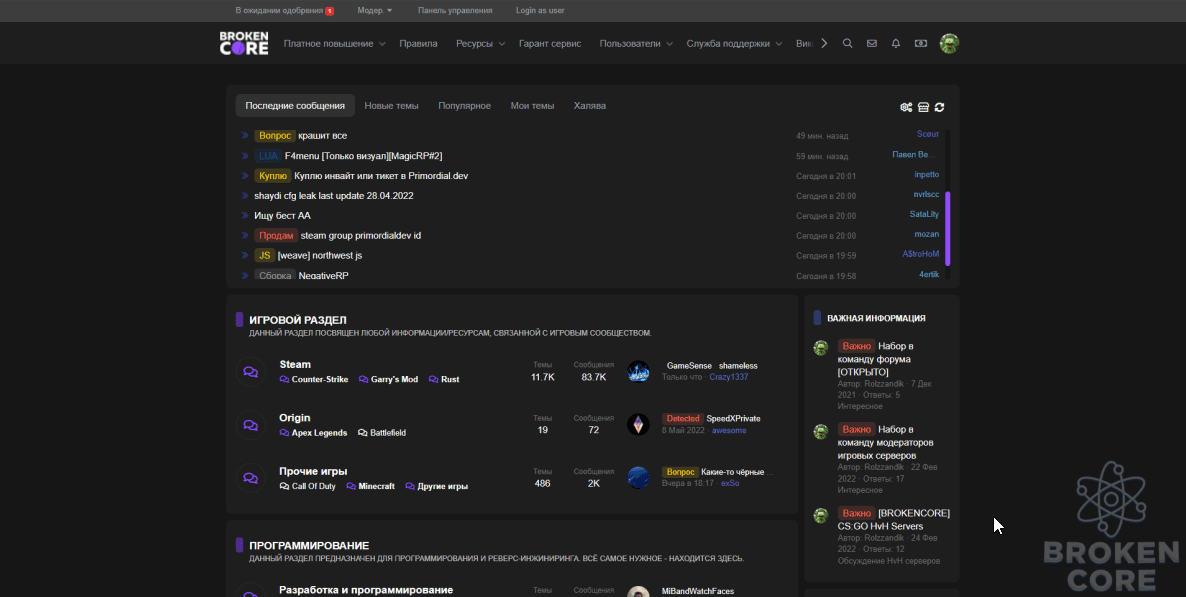Select the Халява tab
This screenshot has width=1186, height=597.
590,106
